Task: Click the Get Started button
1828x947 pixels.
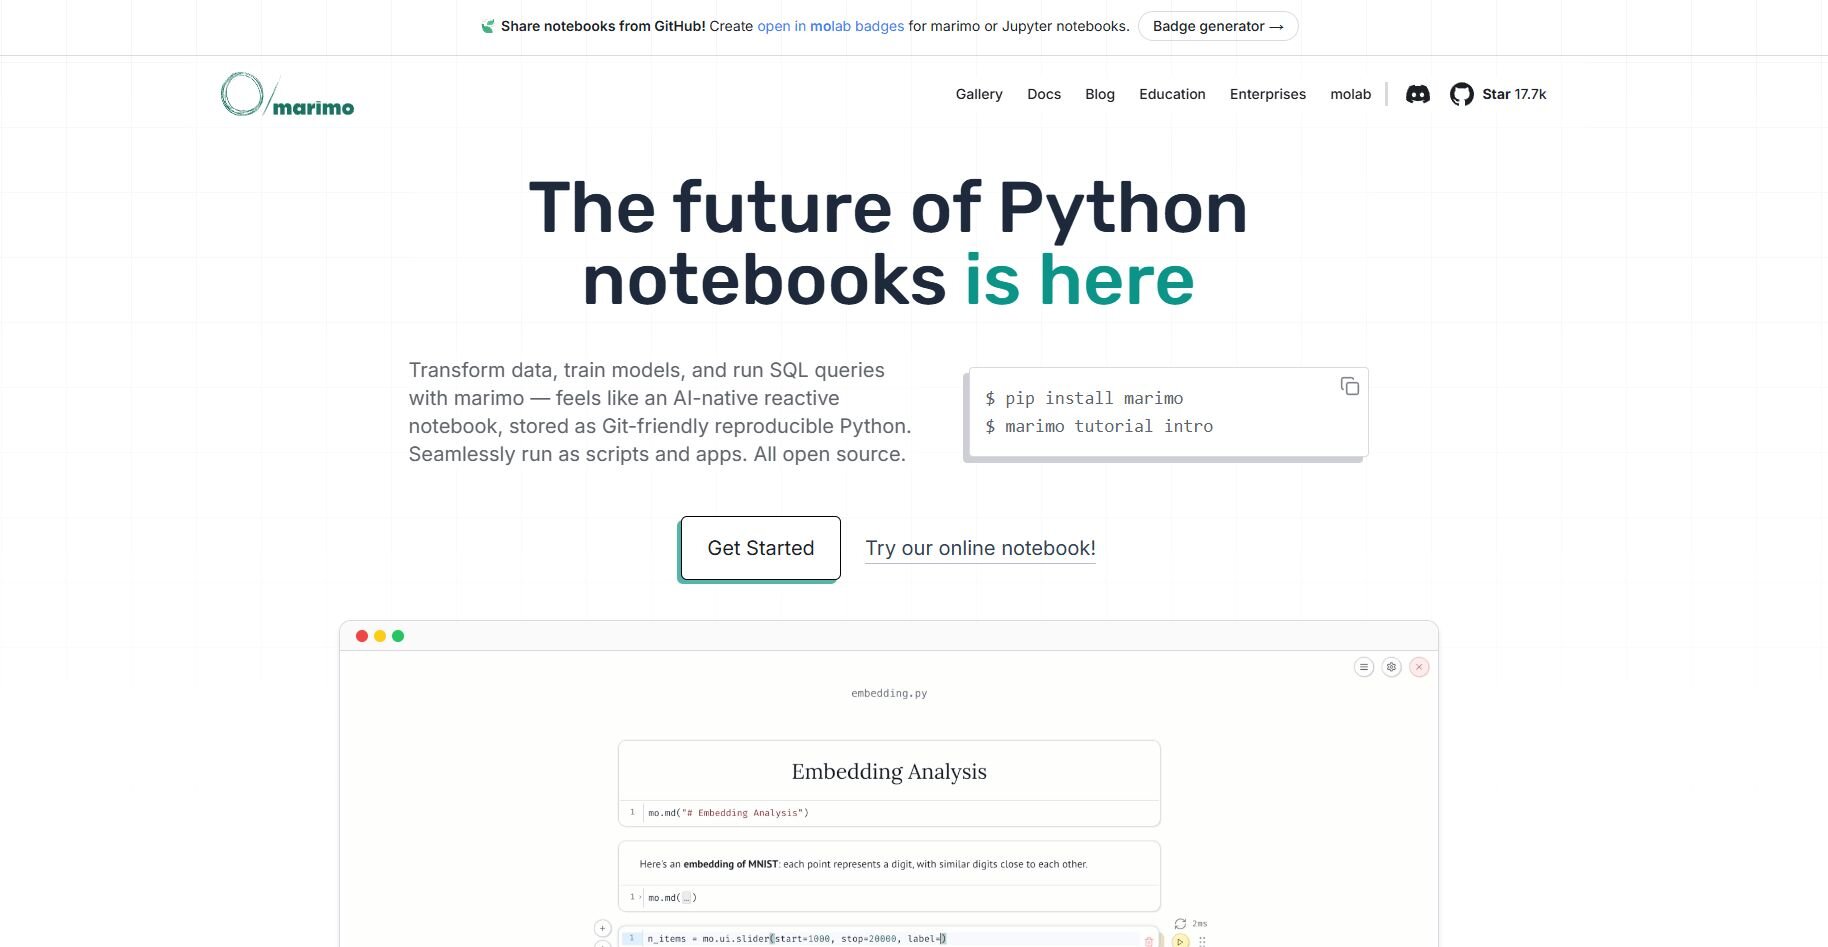Action: 760,548
